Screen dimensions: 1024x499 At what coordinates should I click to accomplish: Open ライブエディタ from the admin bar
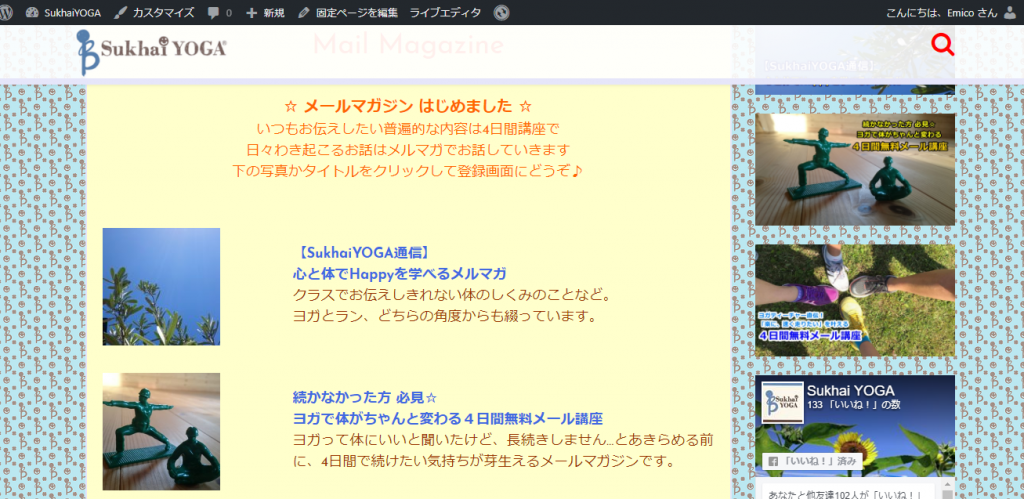445,12
